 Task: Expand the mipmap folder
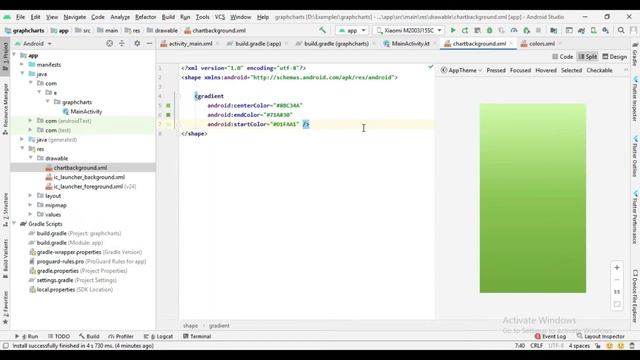[30, 205]
